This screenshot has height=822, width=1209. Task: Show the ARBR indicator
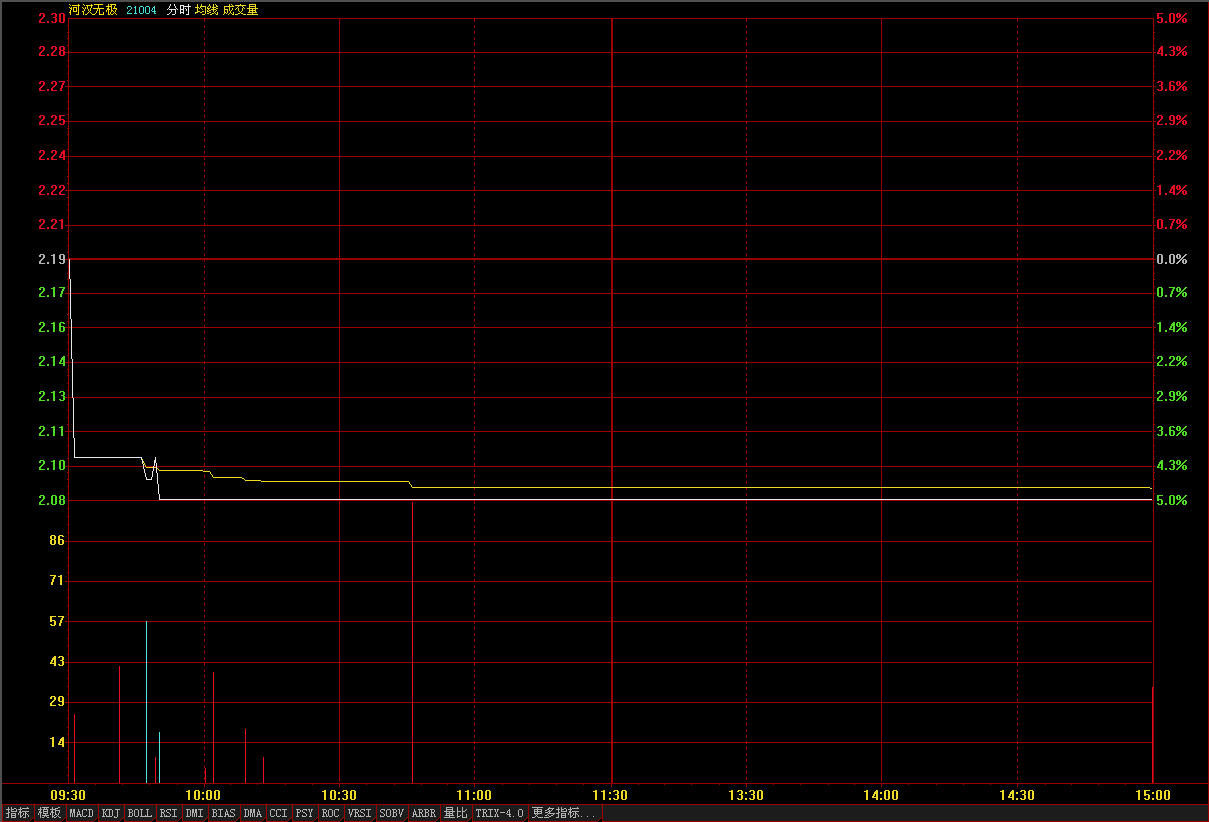tap(424, 813)
